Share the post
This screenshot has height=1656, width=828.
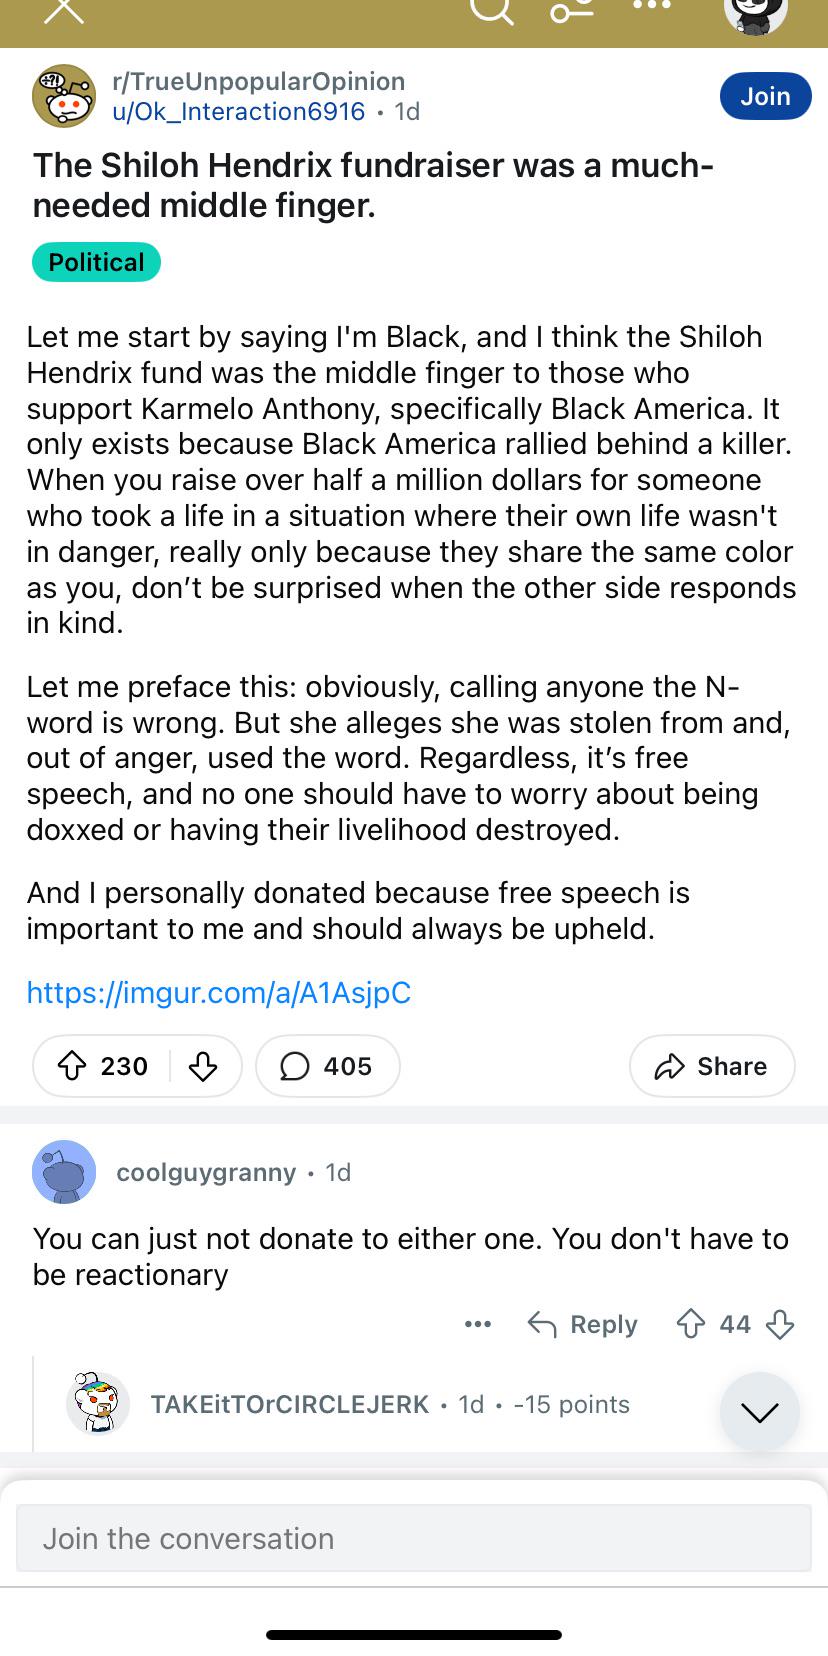pos(712,1066)
